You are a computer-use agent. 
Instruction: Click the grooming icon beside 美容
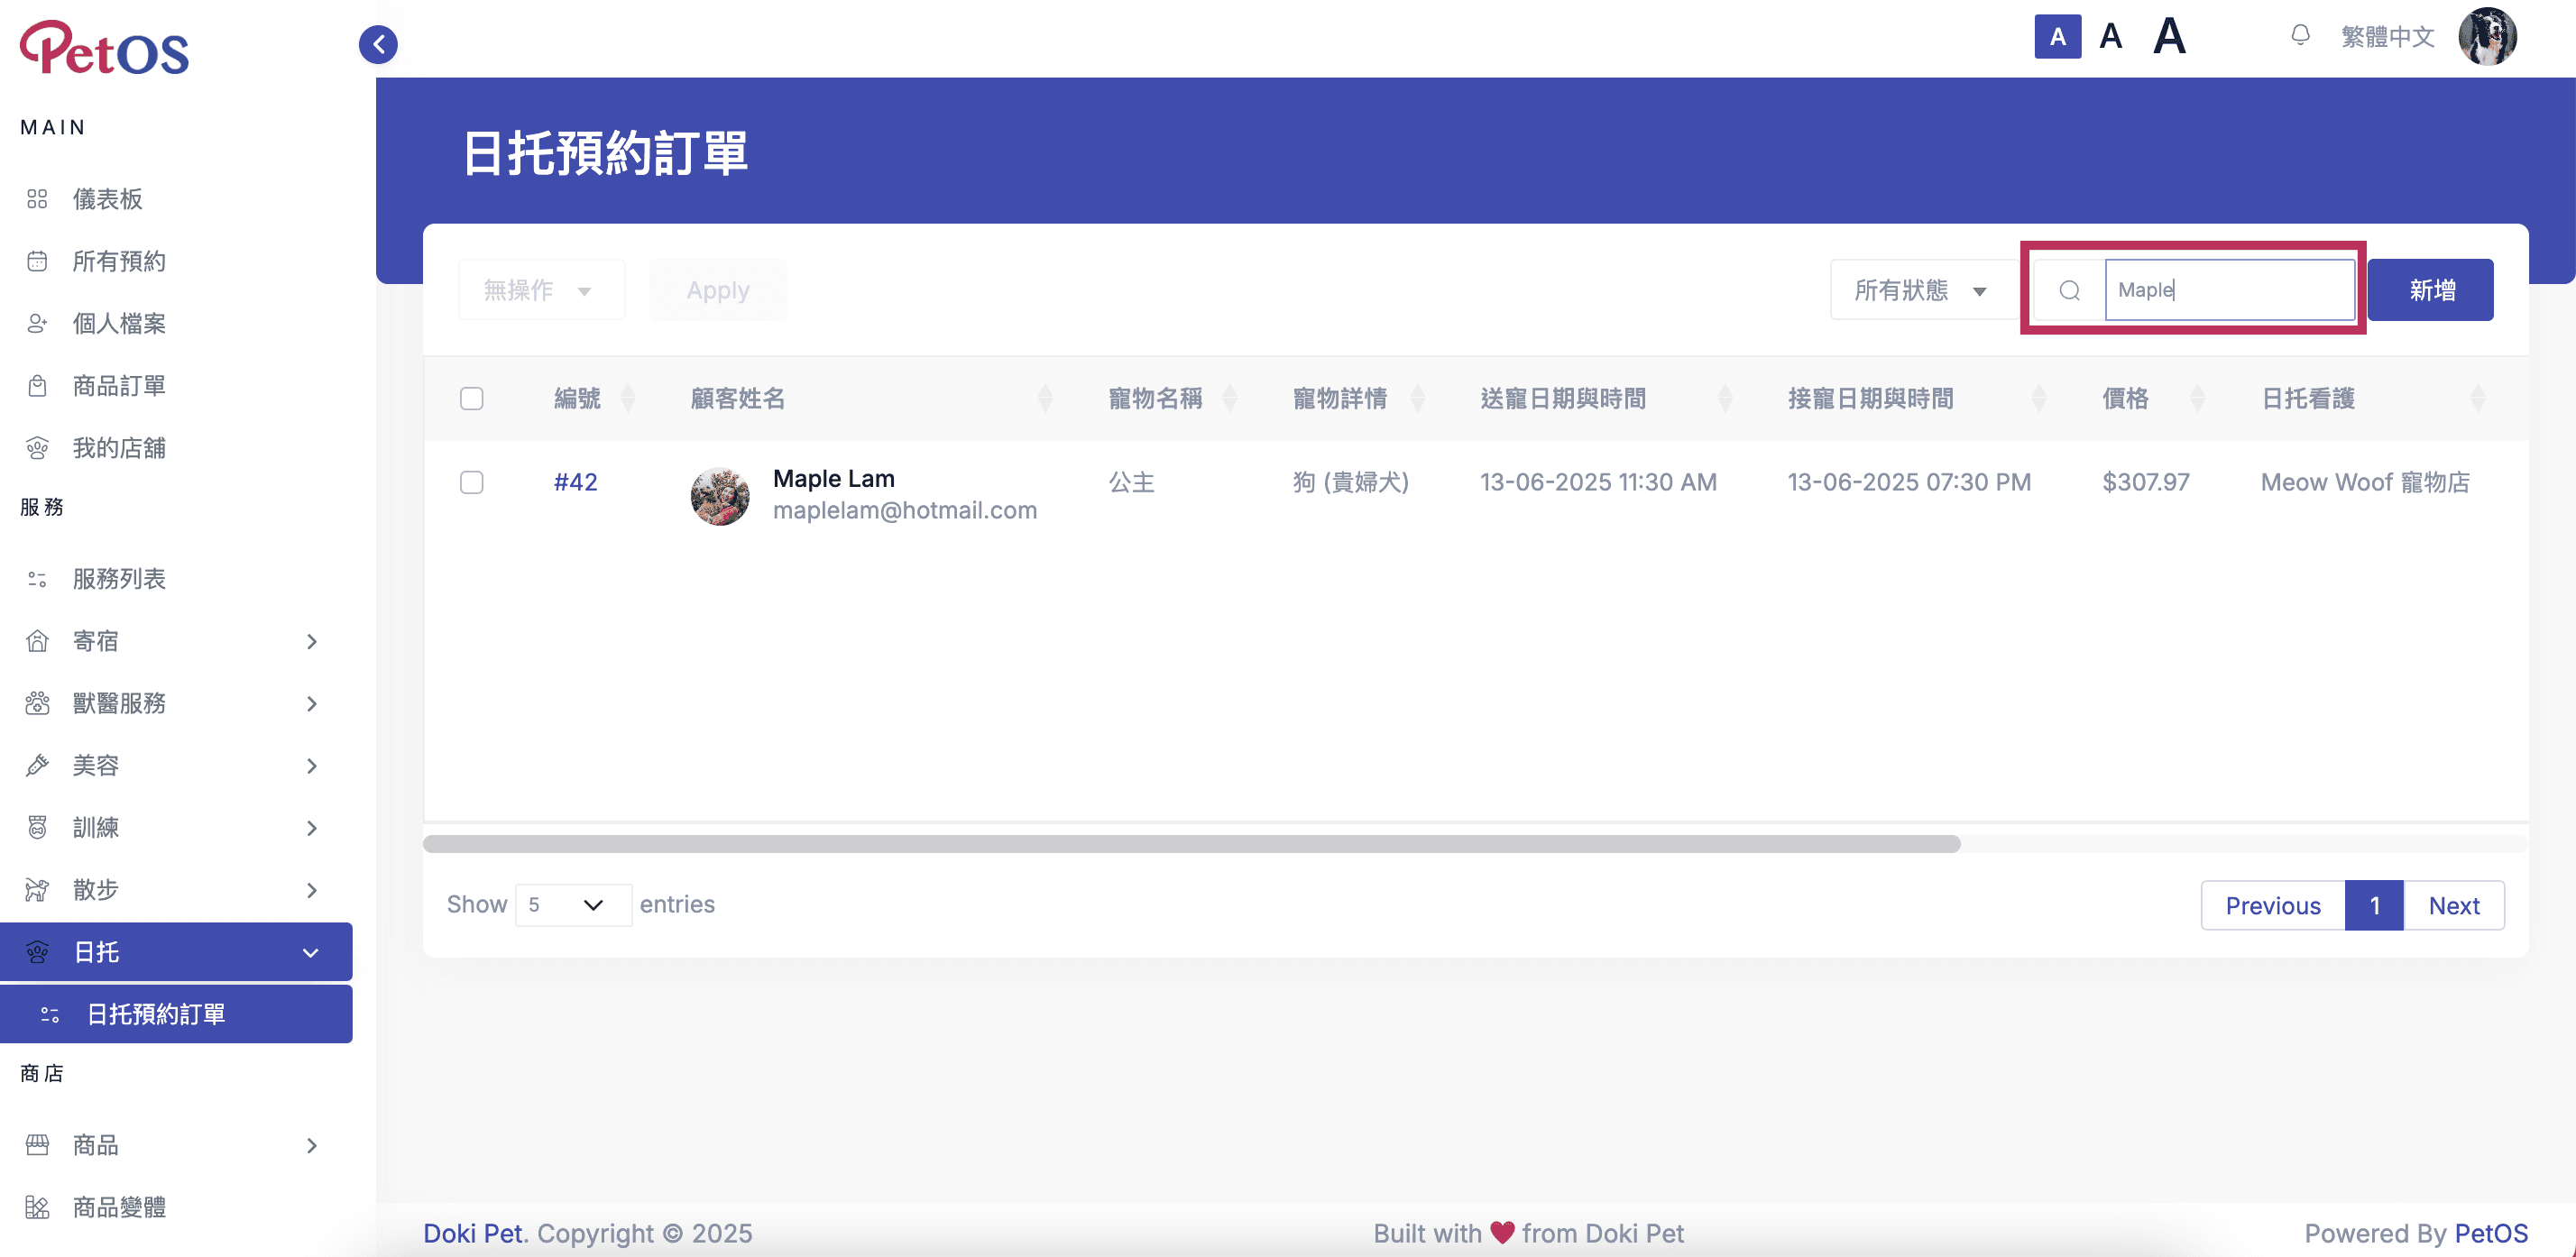point(37,765)
